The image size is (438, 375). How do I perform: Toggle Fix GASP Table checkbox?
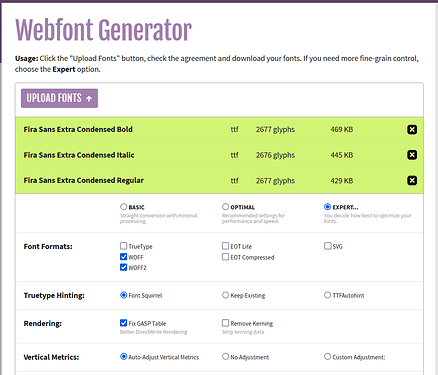click(124, 323)
